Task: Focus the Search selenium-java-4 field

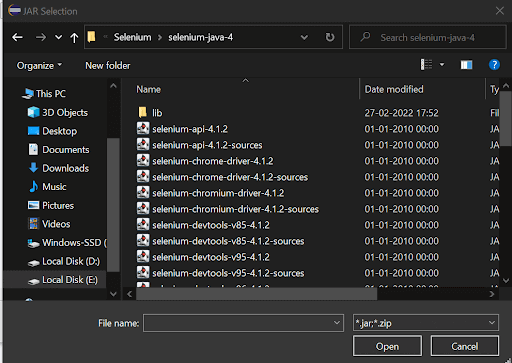Action: pyautogui.click(x=428, y=37)
